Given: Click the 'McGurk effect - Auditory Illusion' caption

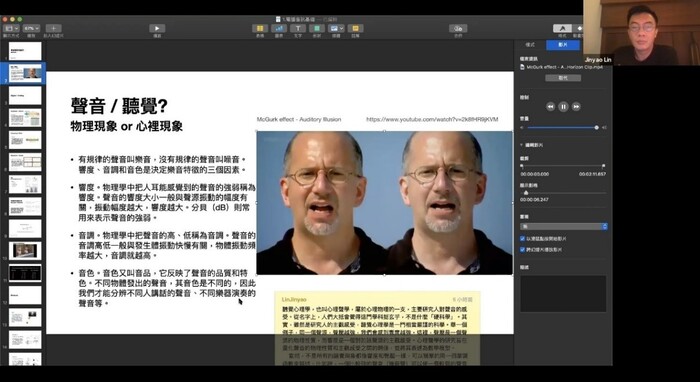Looking at the screenshot, I should click(299, 120).
